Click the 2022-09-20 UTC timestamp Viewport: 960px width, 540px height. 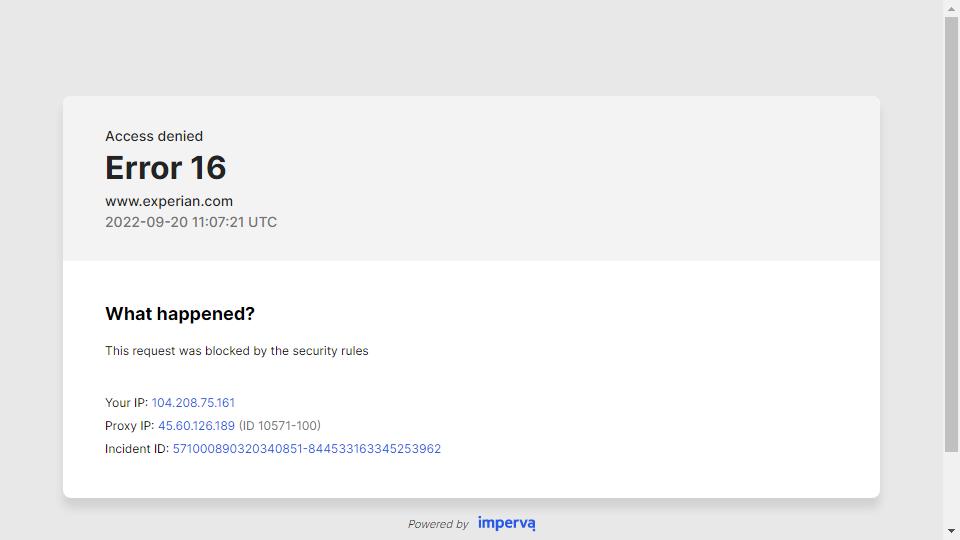click(x=191, y=222)
